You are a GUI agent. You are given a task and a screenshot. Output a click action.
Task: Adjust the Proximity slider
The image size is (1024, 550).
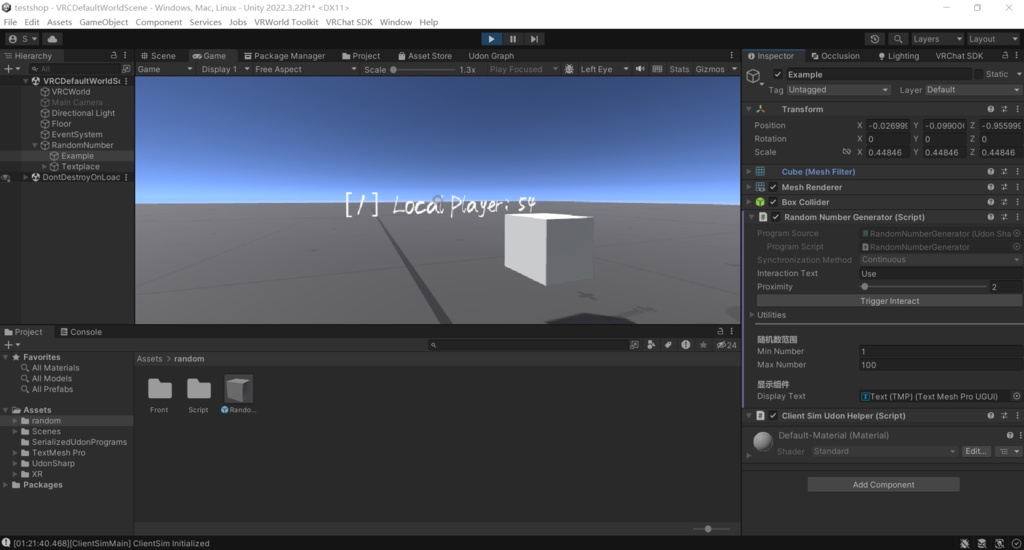pos(925,287)
